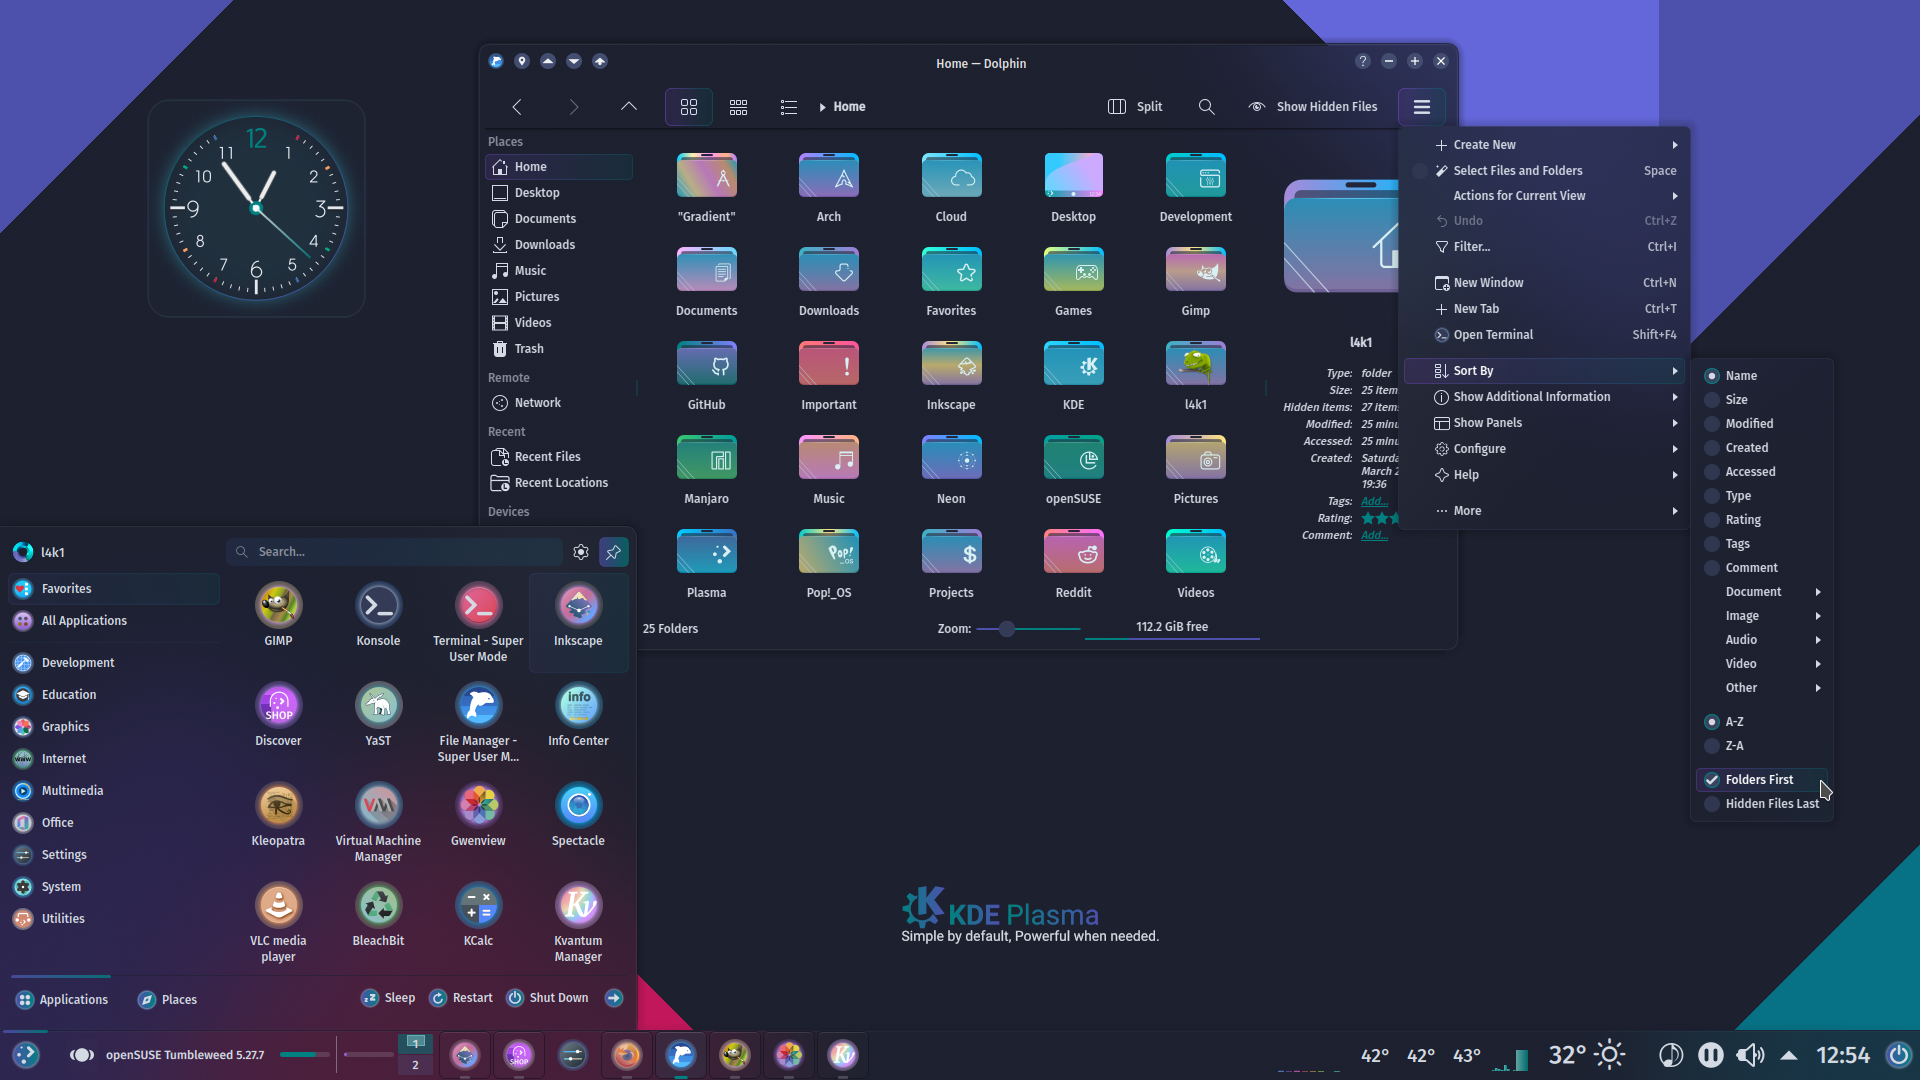Select Sort By Created radio option
This screenshot has height=1080, width=1920.
(1736, 448)
